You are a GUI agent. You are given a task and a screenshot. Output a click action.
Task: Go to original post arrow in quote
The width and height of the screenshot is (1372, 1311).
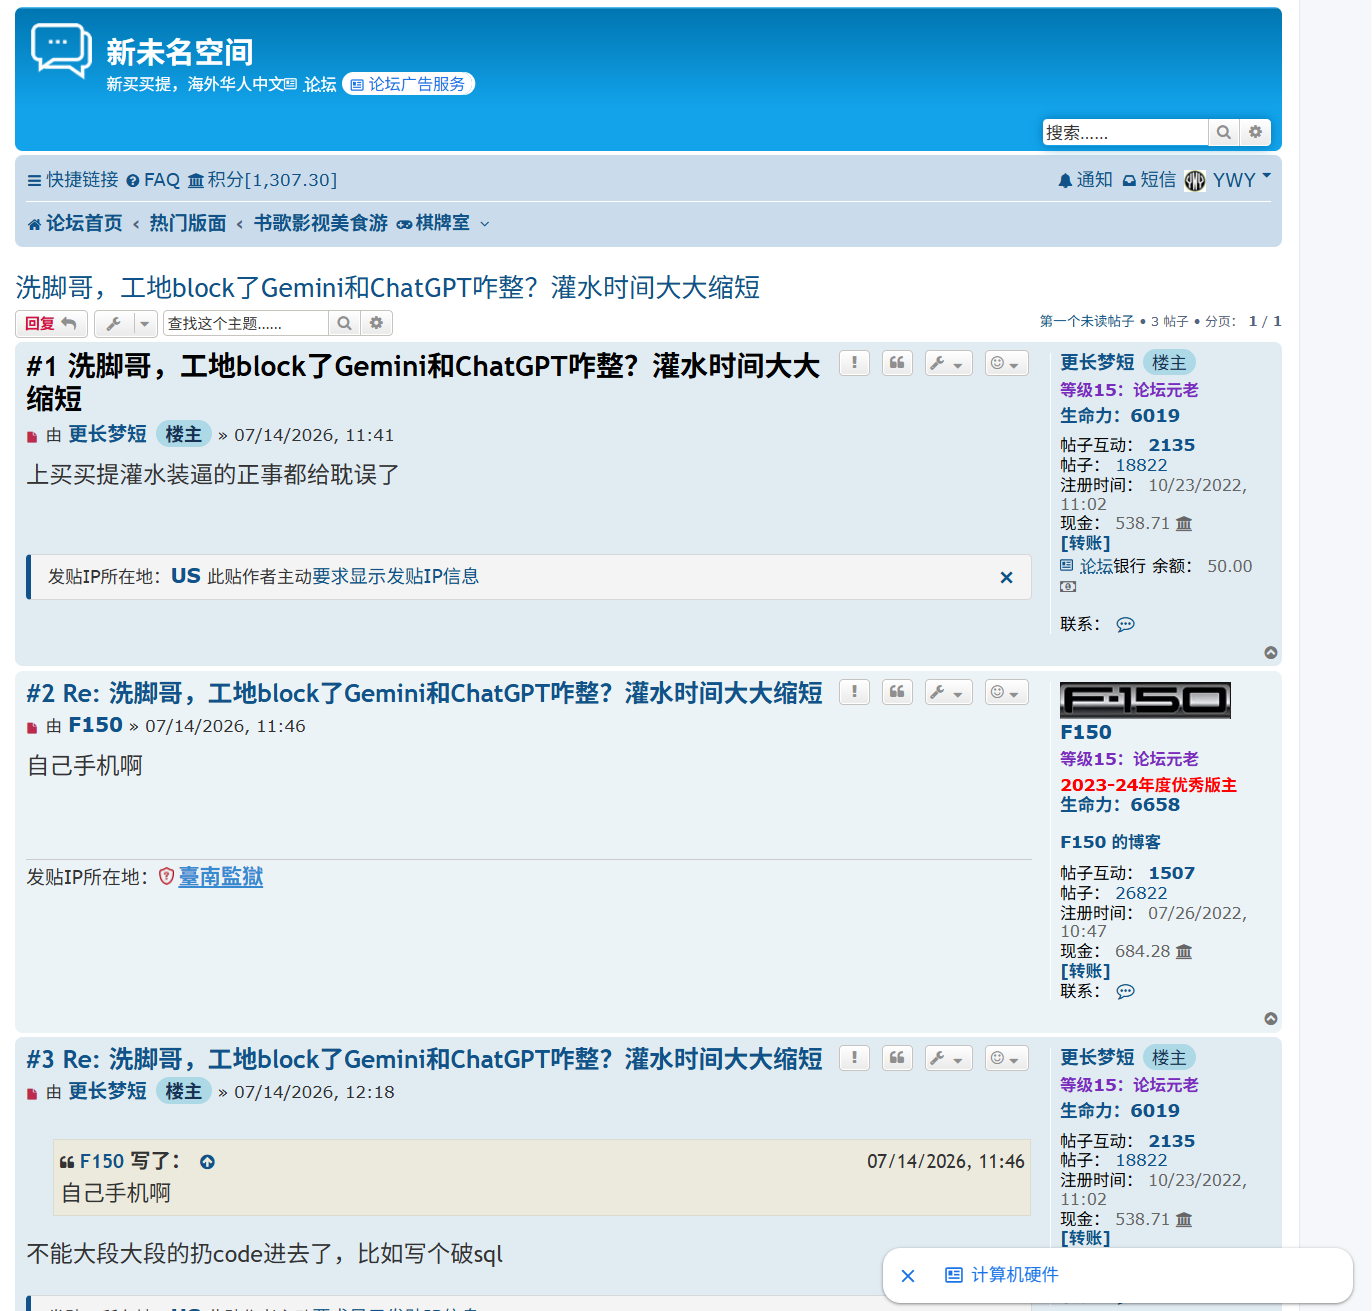pyautogui.click(x=207, y=1162)
